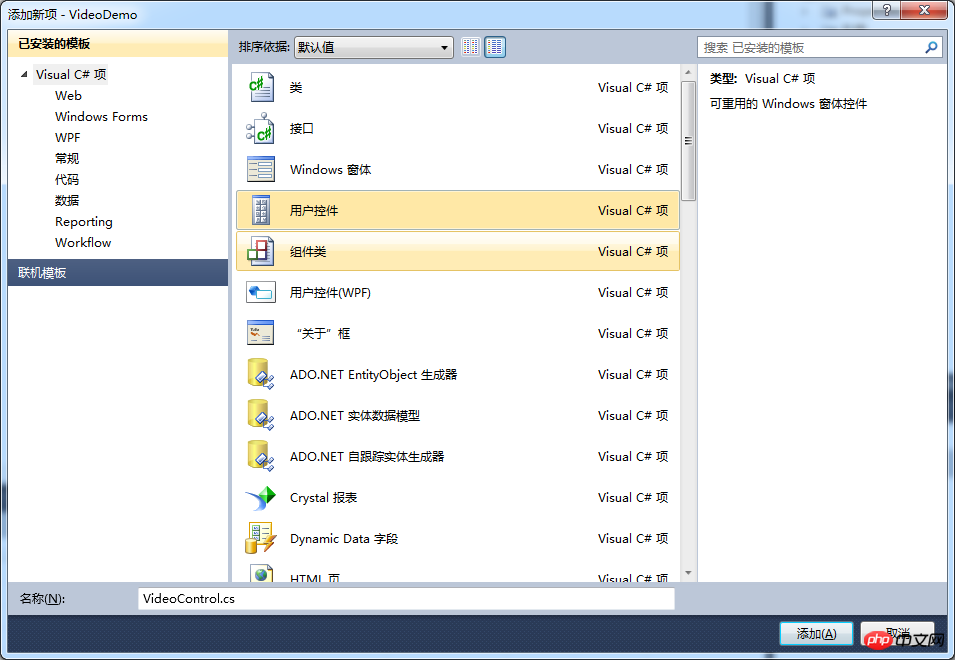
Task: Select the Visual C# 项 tree item
Action: (x=71, y=74)
